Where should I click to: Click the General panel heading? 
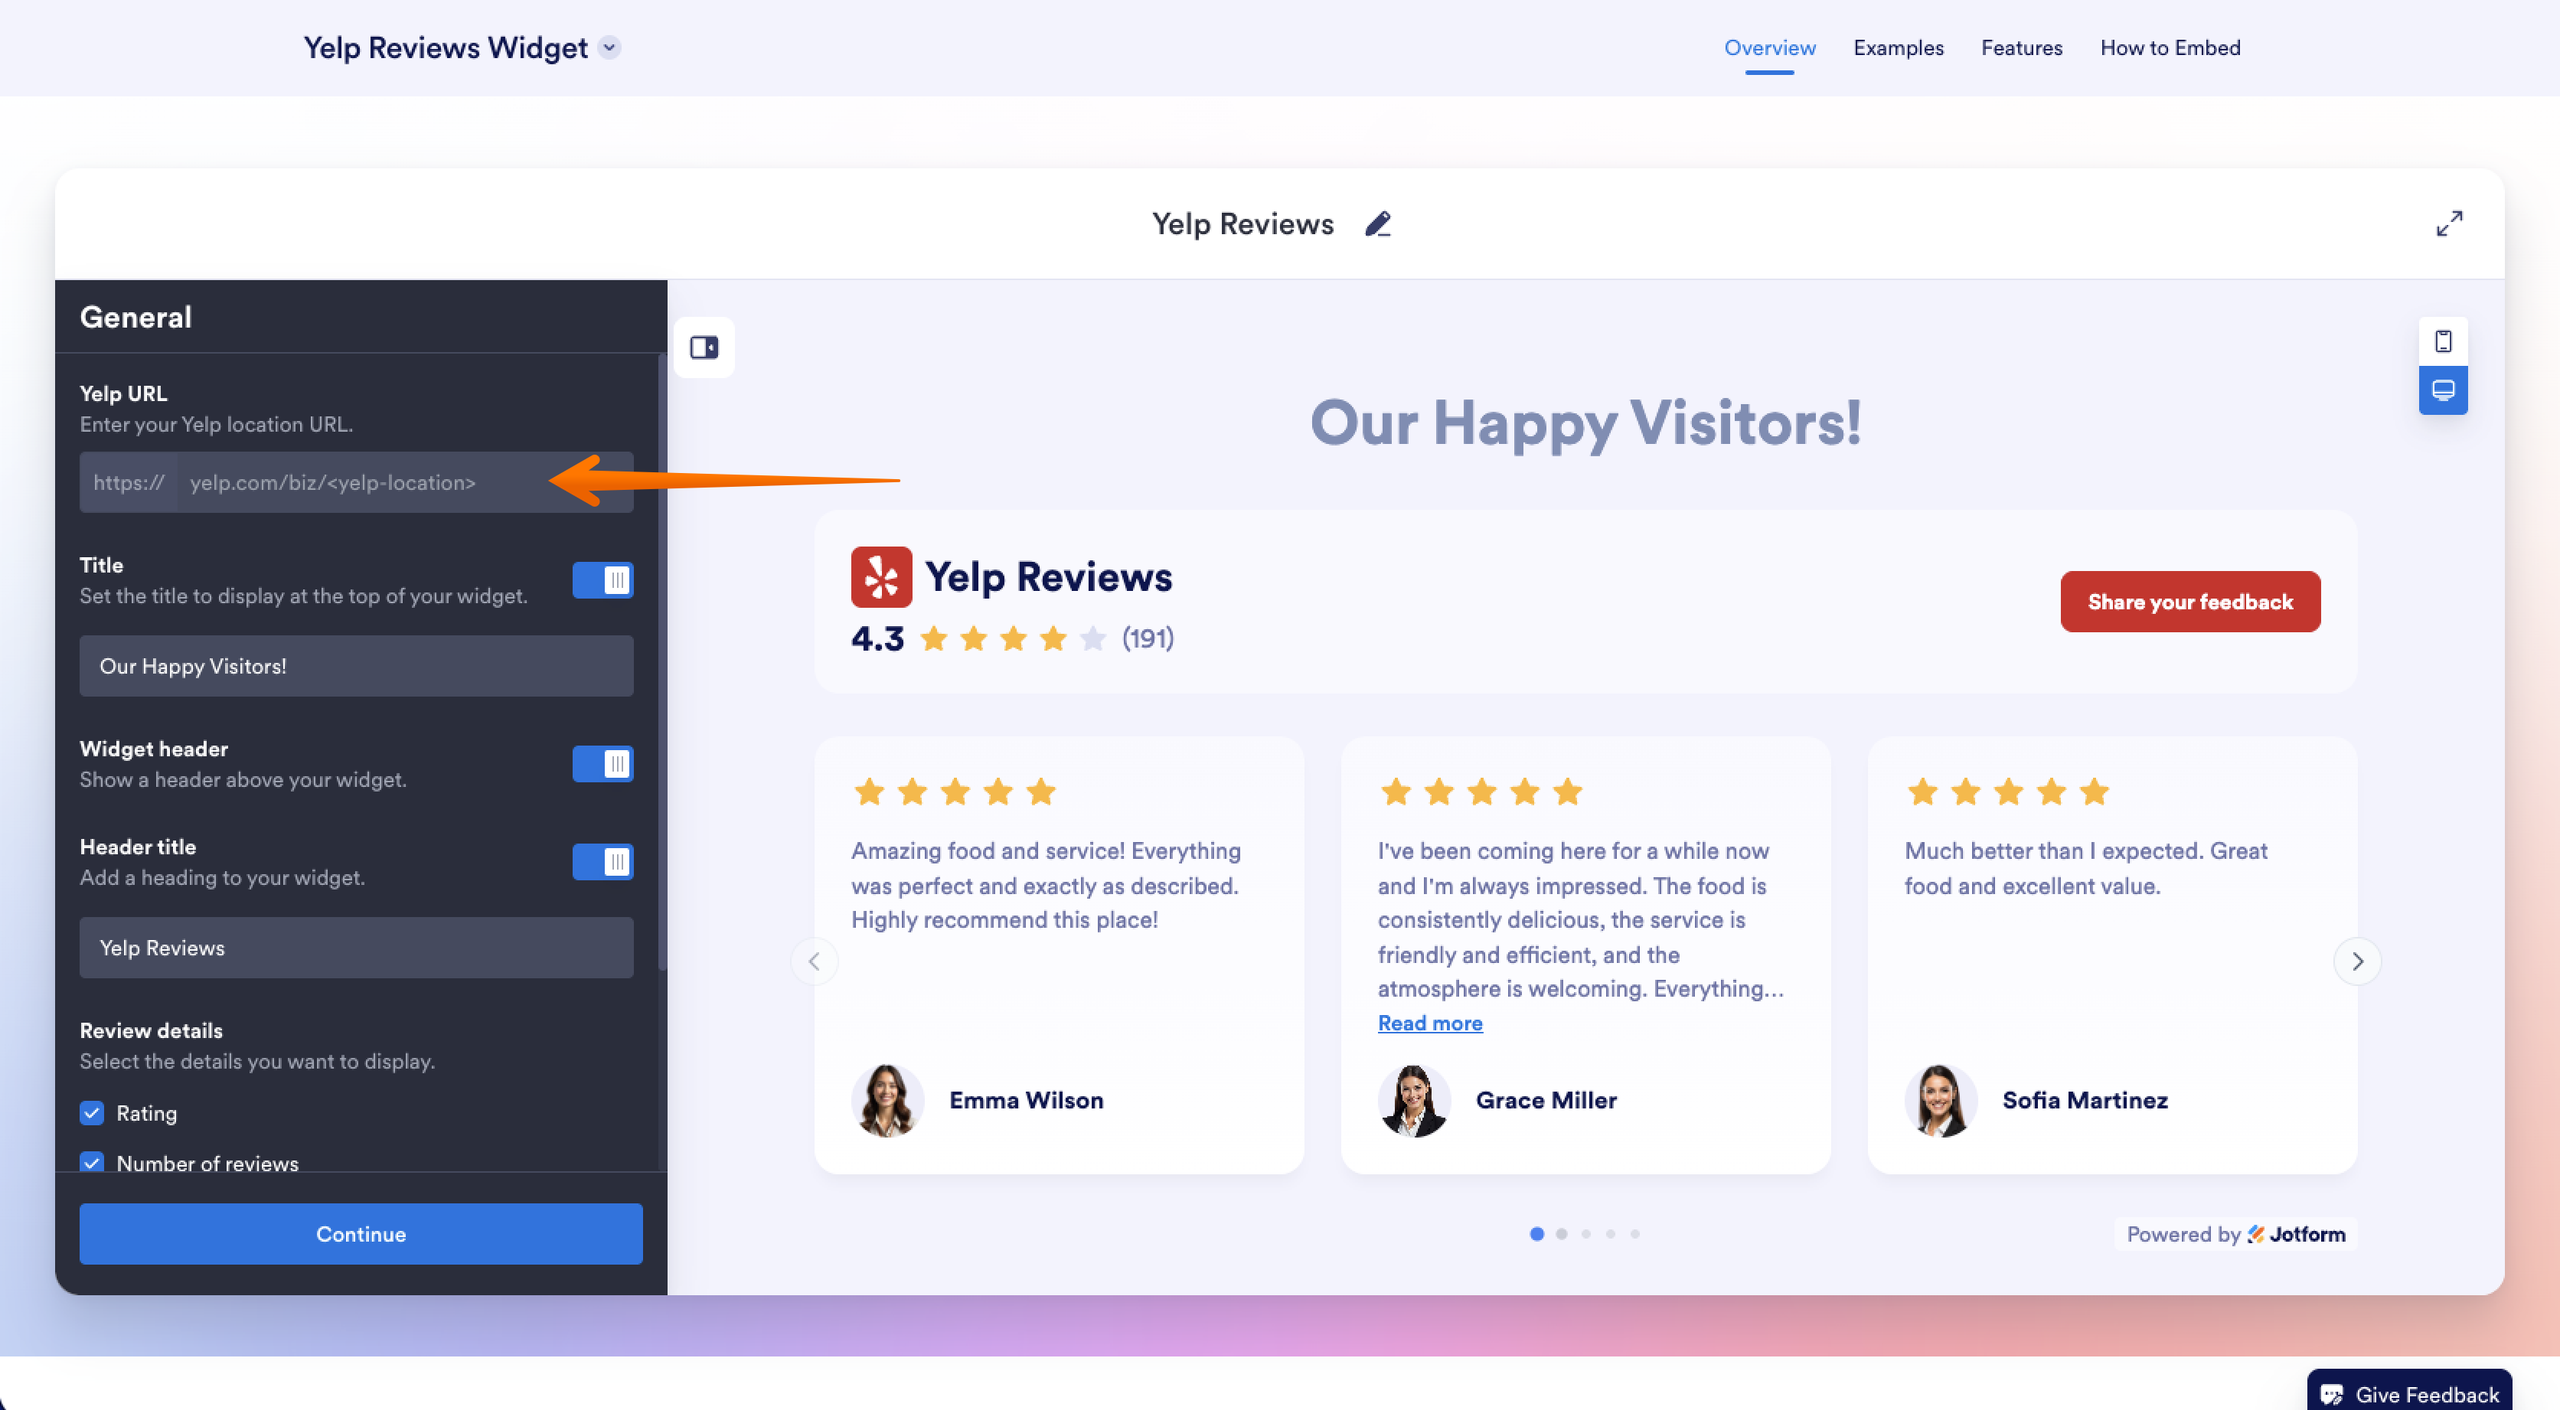click(x=136, y=317)
